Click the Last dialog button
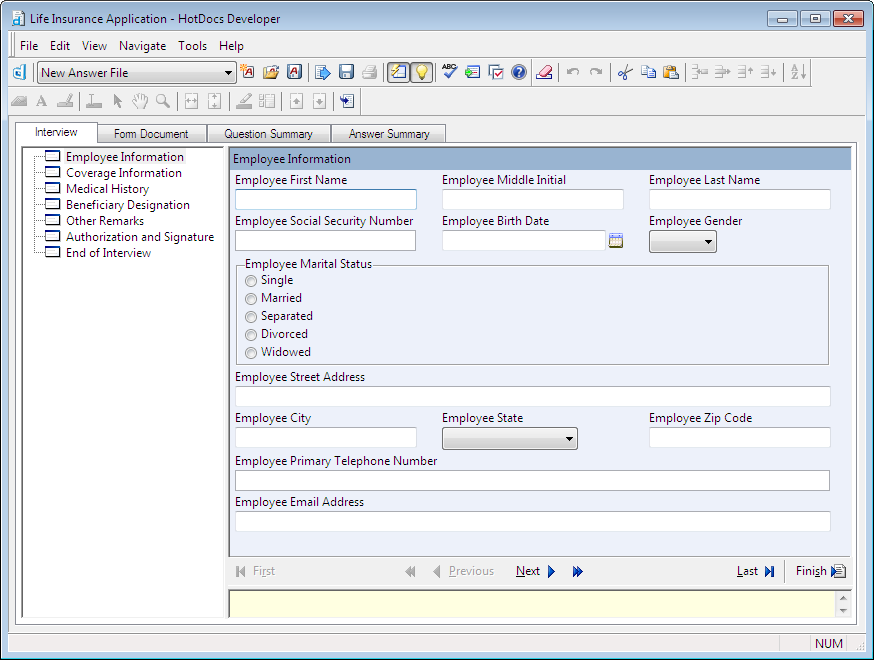Image resolution: width=874 pixels, height=660 pixels. pyautogui.click(x=755, y=571)
